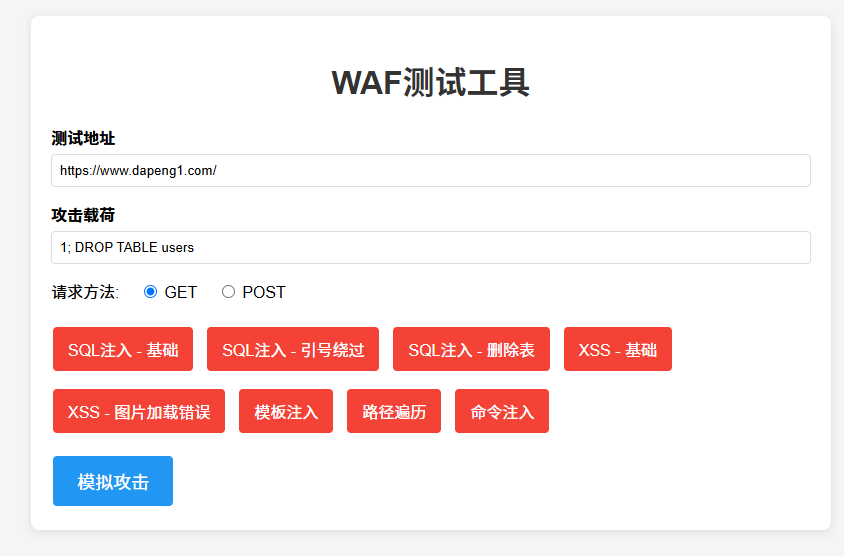
Task: Pick the XSS - 图片加载错误 preset
Action: [x=139, y=411]
